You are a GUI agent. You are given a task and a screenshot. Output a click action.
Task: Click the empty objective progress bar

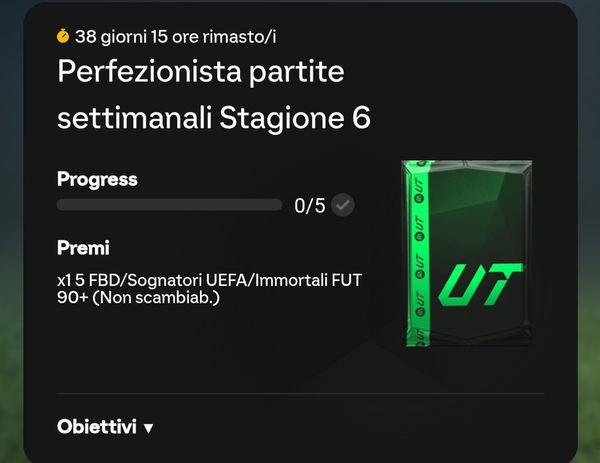click(x=169, y=205)
